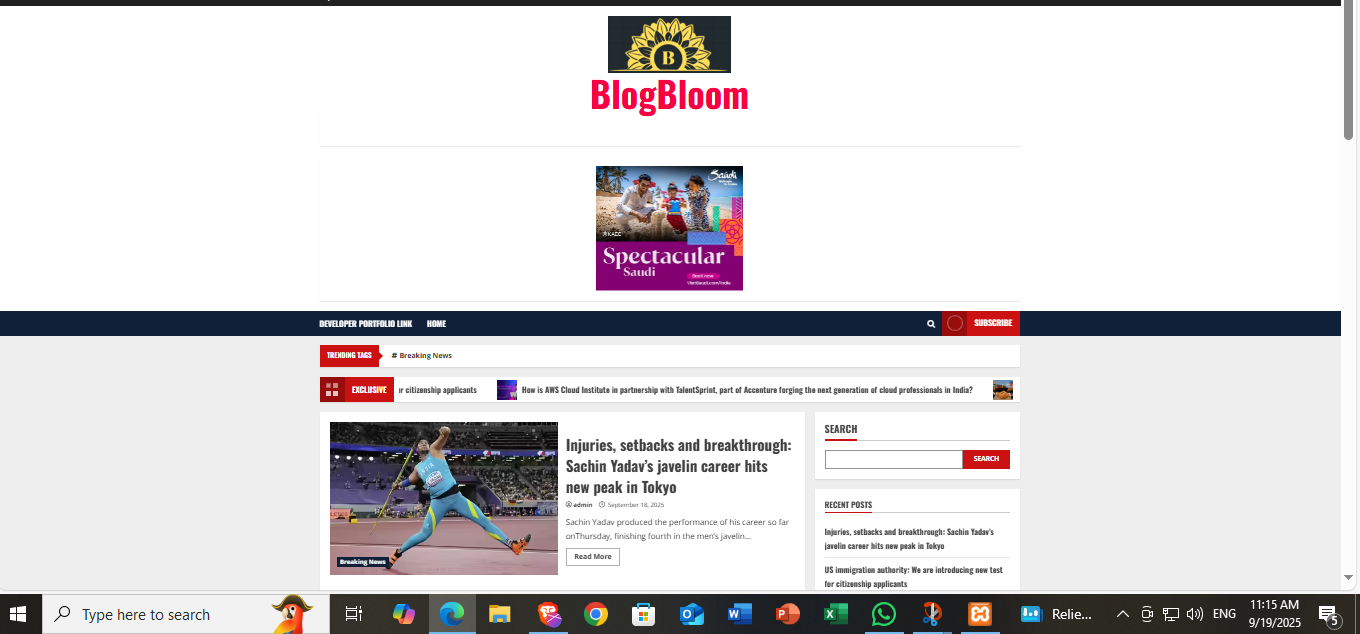
Task: Open the # Breaking News tag link
Action: pyautogui.click(x=424, y=355)
